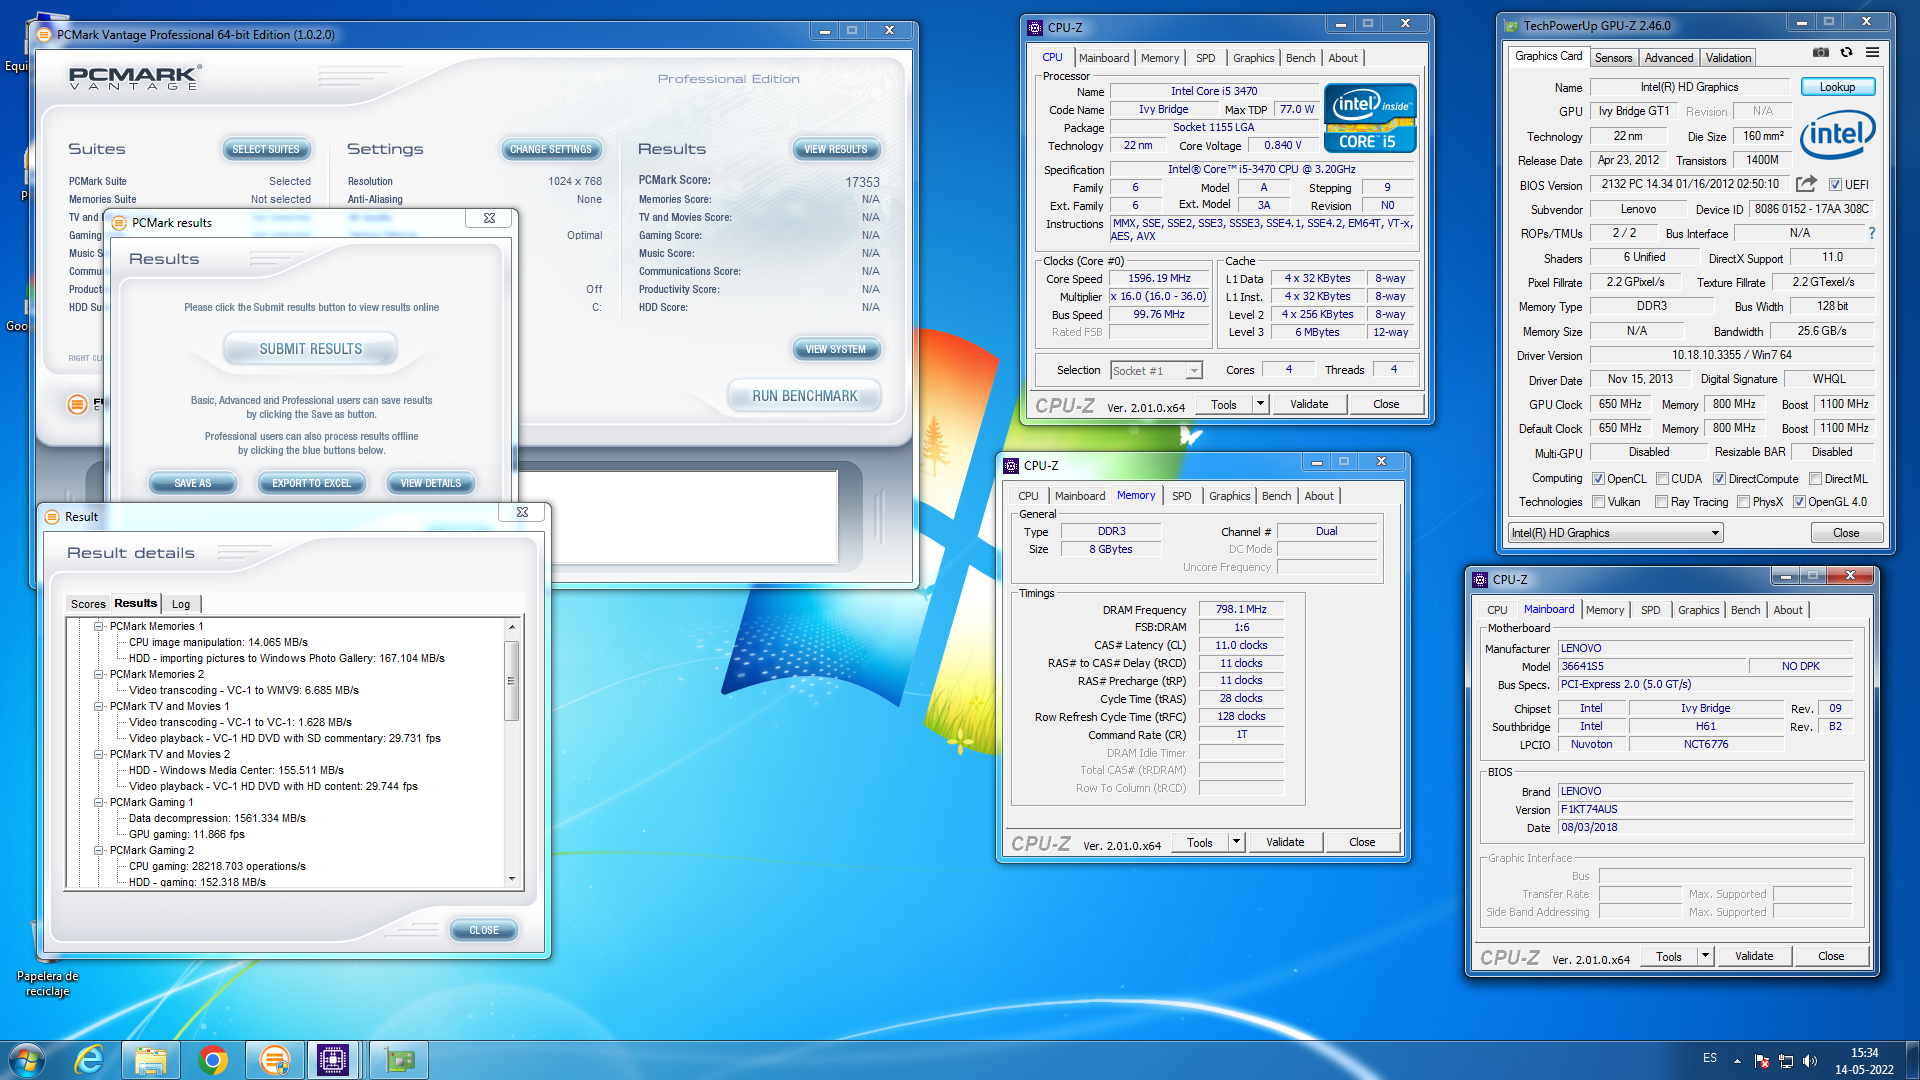Screen dimensions: 1920x1080
Task: Collapse the PCMark TV and Movies 1 node
Action: click(99, 706)
